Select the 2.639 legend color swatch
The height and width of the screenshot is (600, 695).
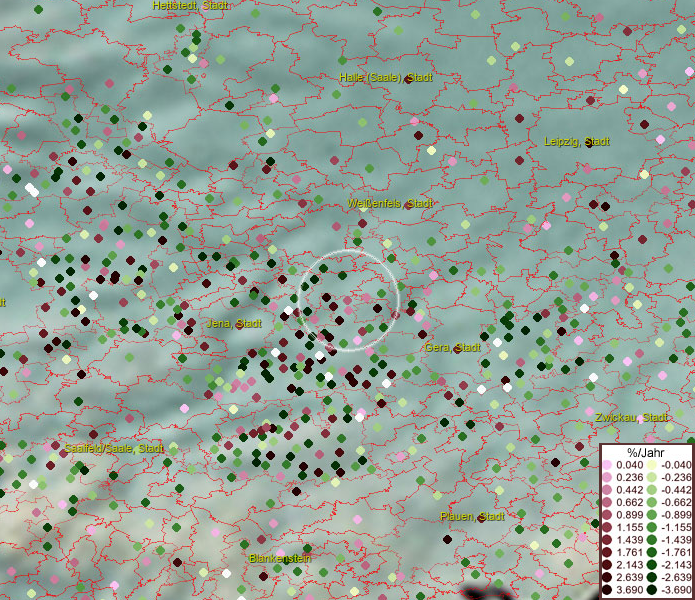click(x=607, y=577)
